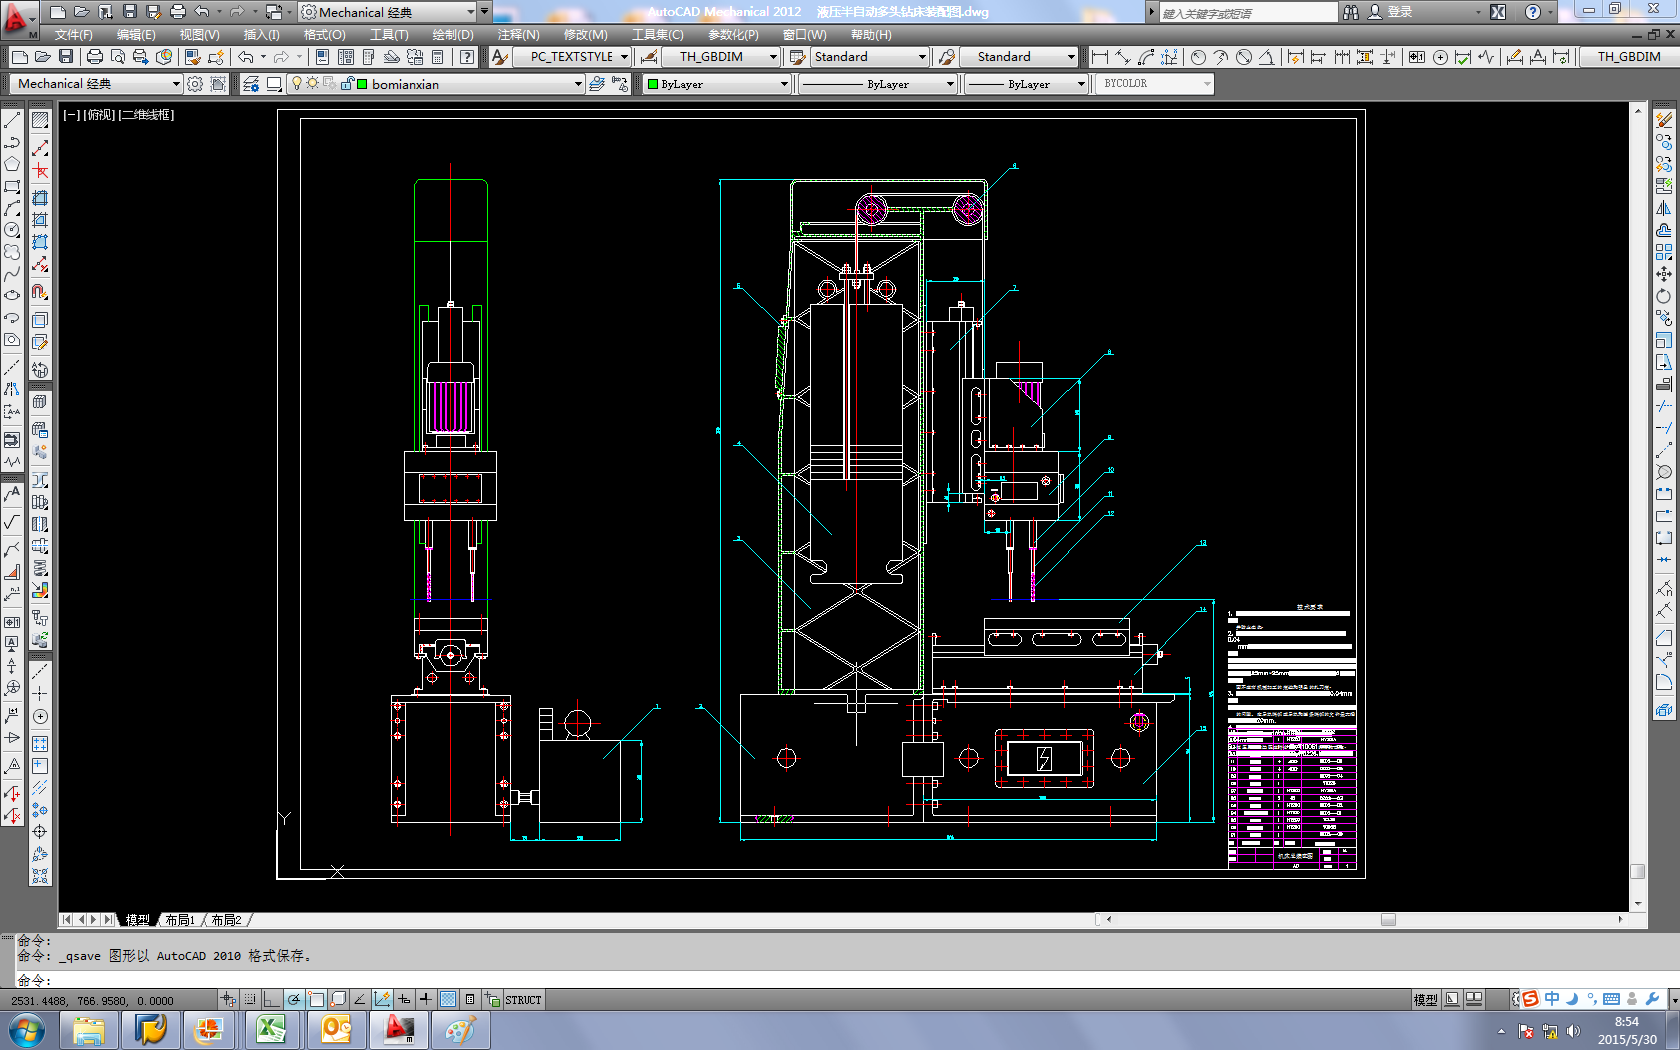Toggle Grid display in status bar
The image size is (1680, 1050).
pos(250,999)
